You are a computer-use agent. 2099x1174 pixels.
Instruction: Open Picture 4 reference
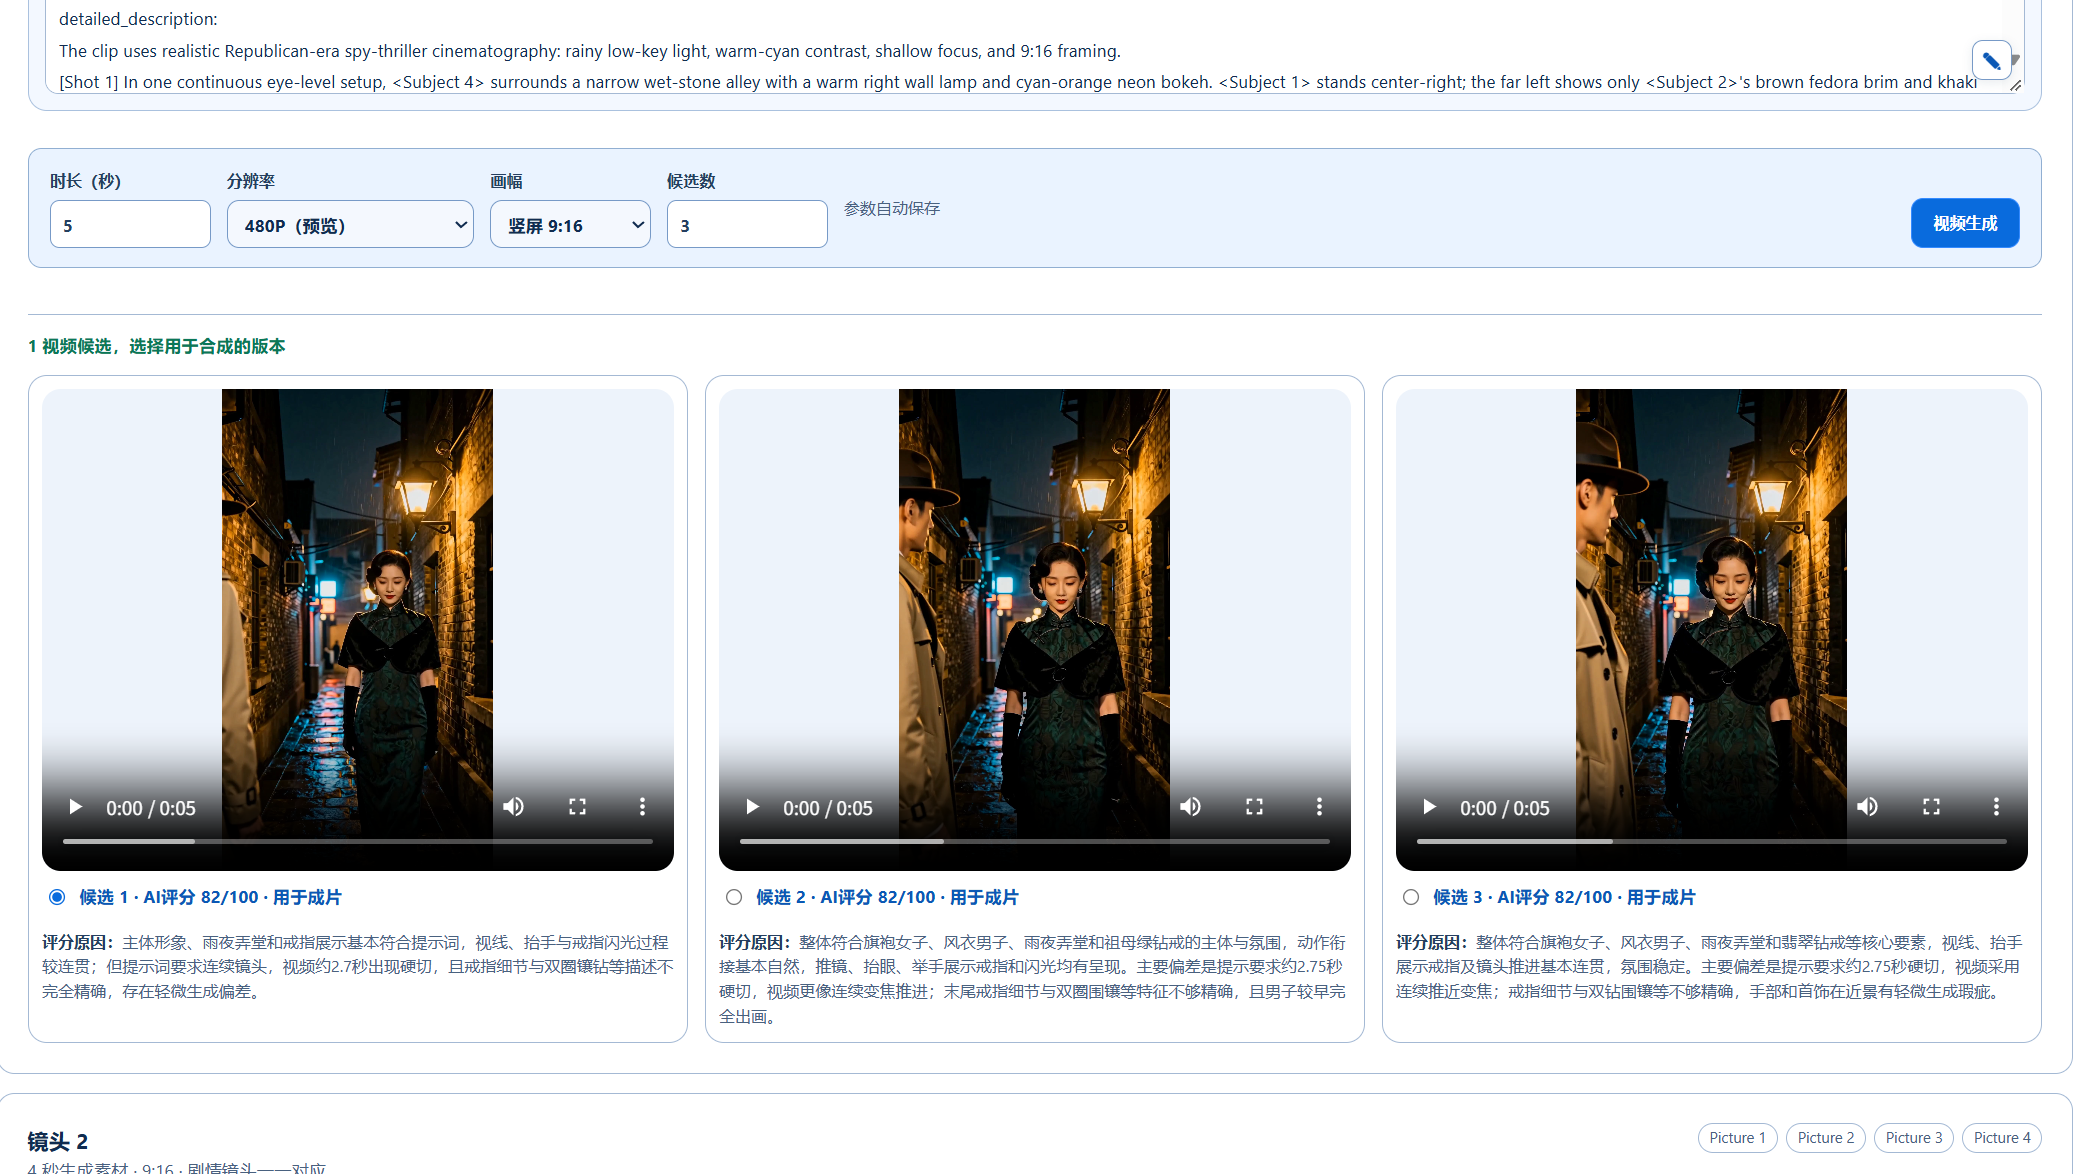(2001, 1138)
